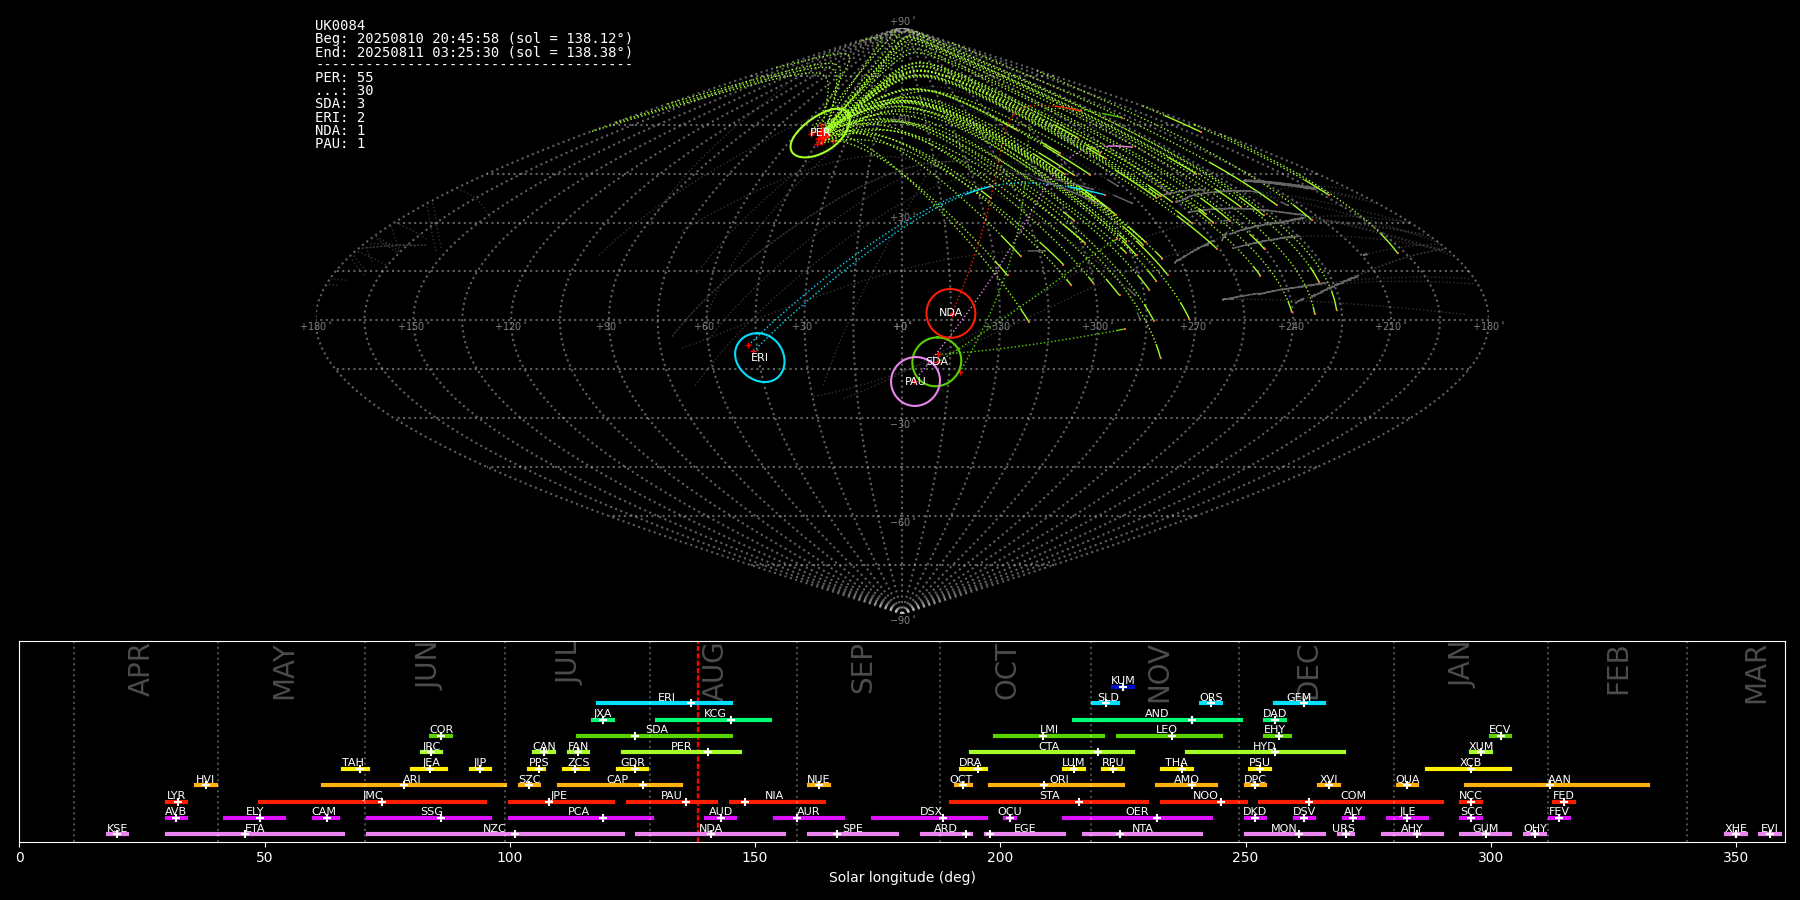Click the +90 pole label atop the map
This screenshot has height=900, width=1800.
902,22
